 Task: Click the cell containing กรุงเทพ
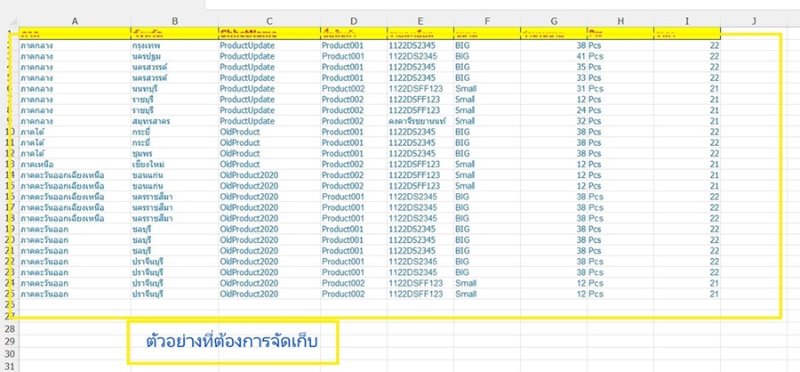(174, 45)
